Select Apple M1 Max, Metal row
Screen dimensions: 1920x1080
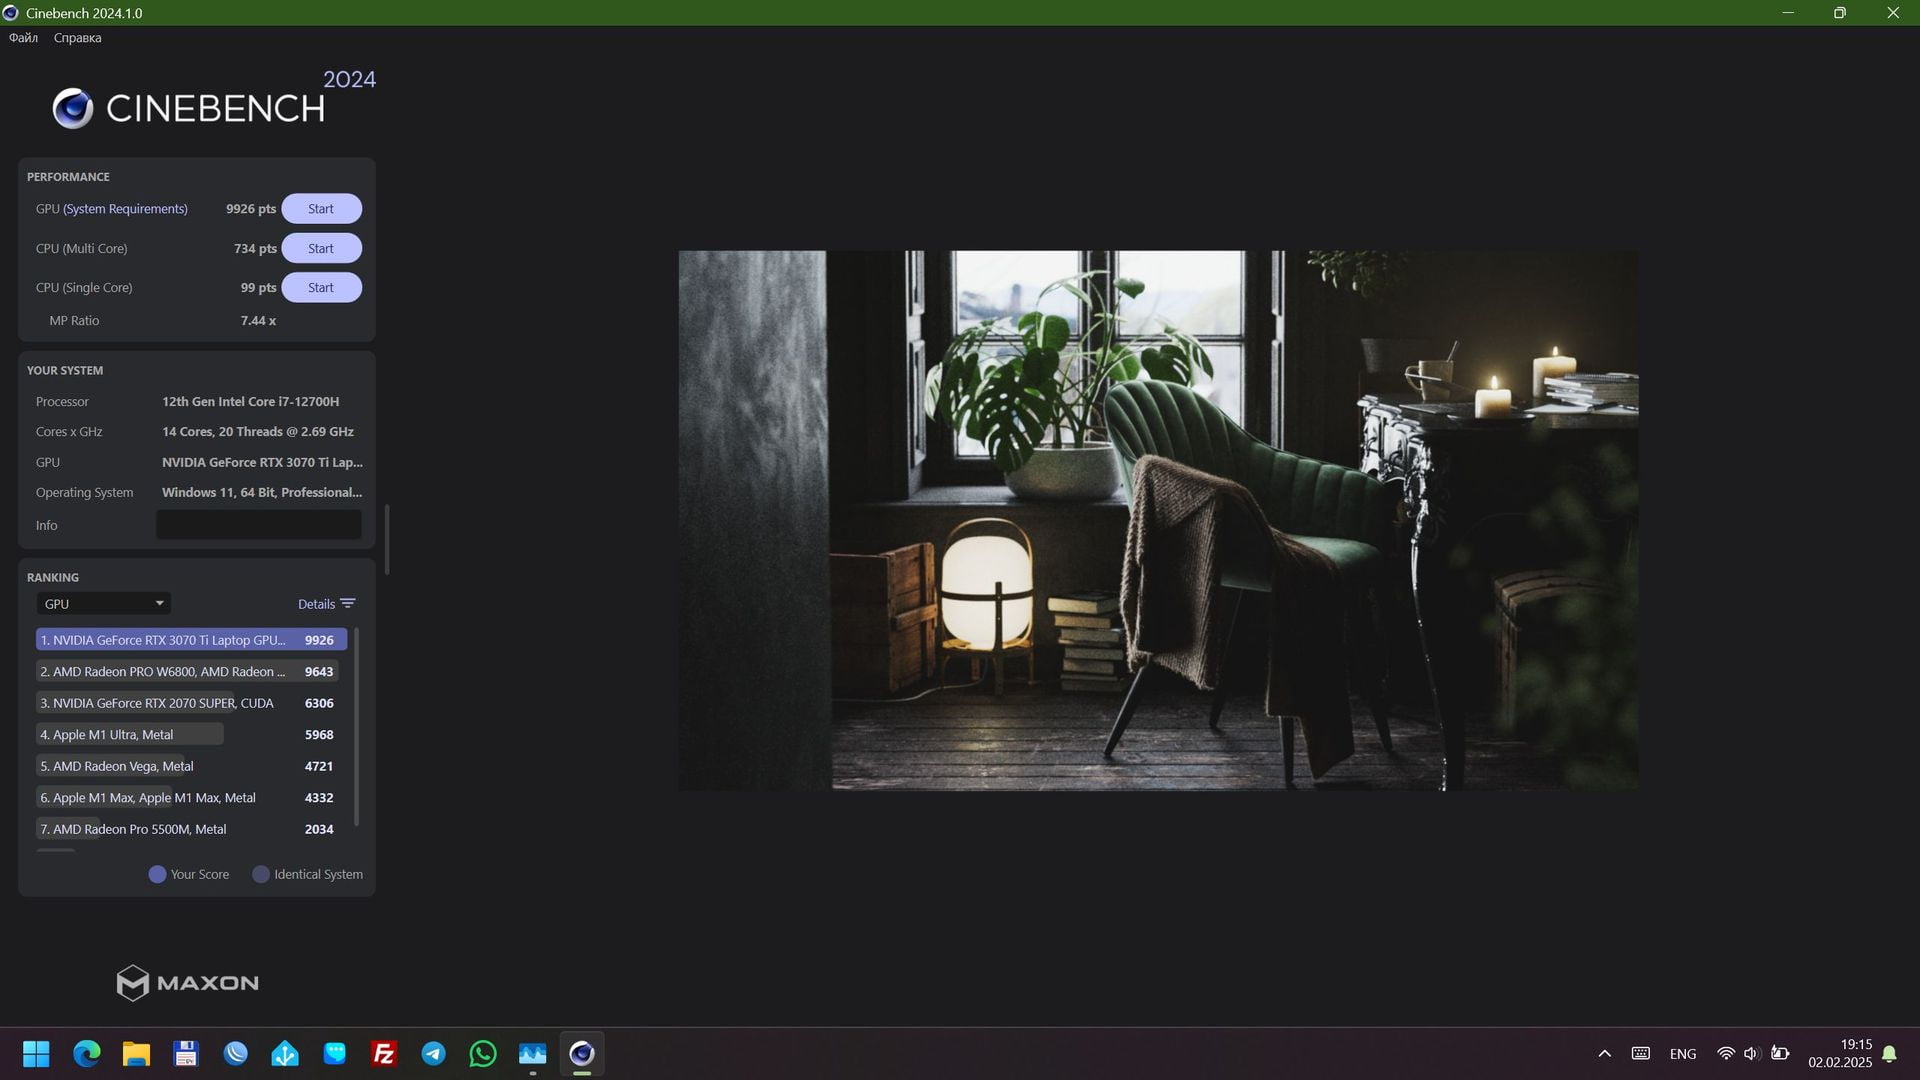point(191,797)
